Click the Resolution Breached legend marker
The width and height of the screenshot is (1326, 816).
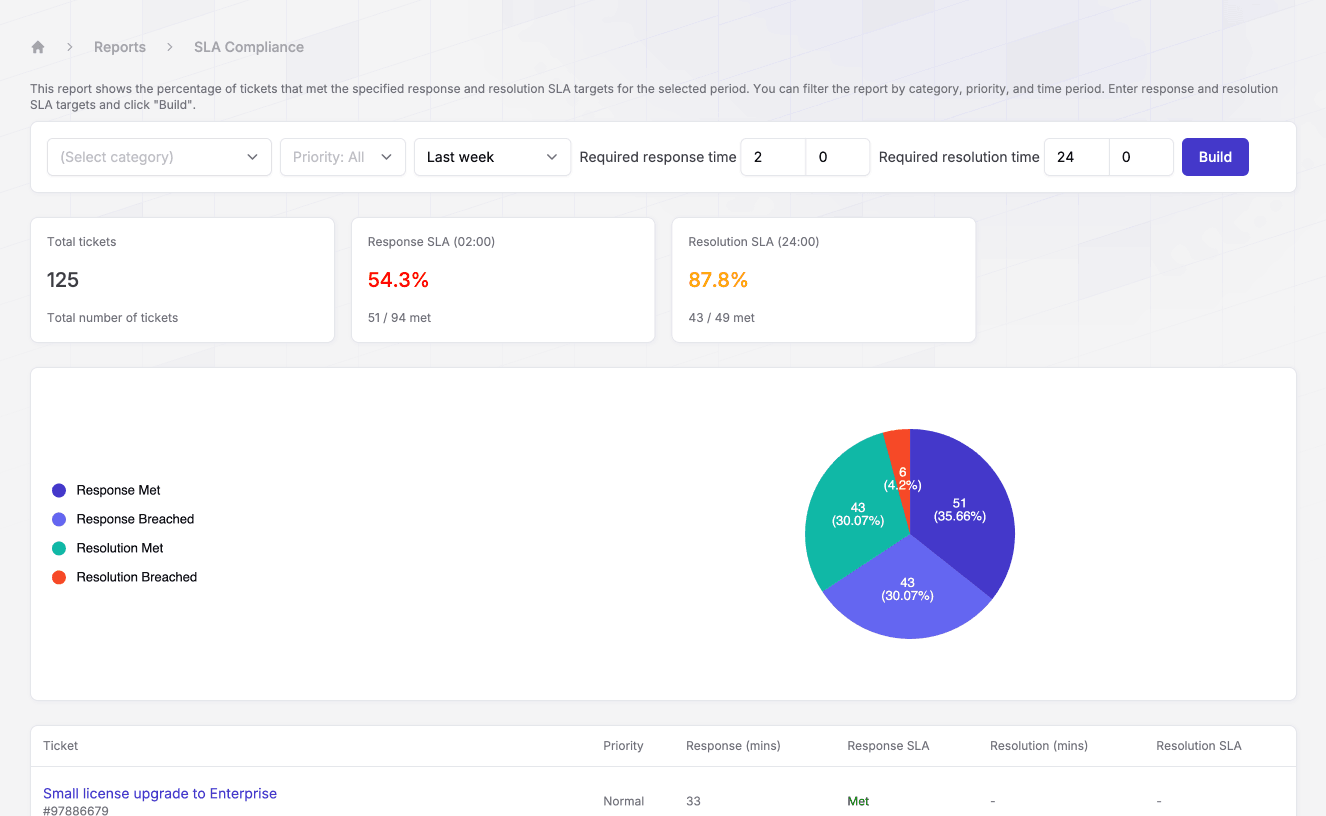58,577
